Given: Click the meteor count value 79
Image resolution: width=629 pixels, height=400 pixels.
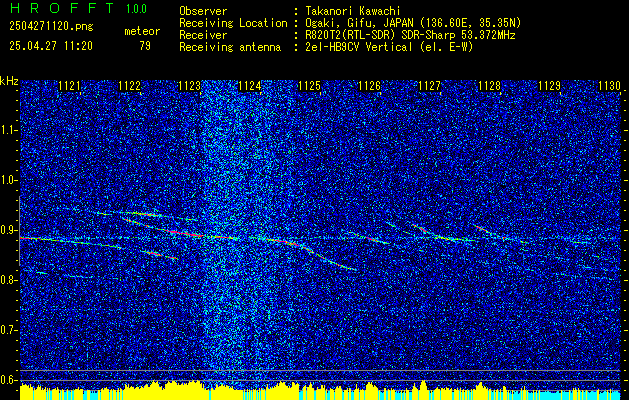Looking at the screenshot, I should 145,46.
